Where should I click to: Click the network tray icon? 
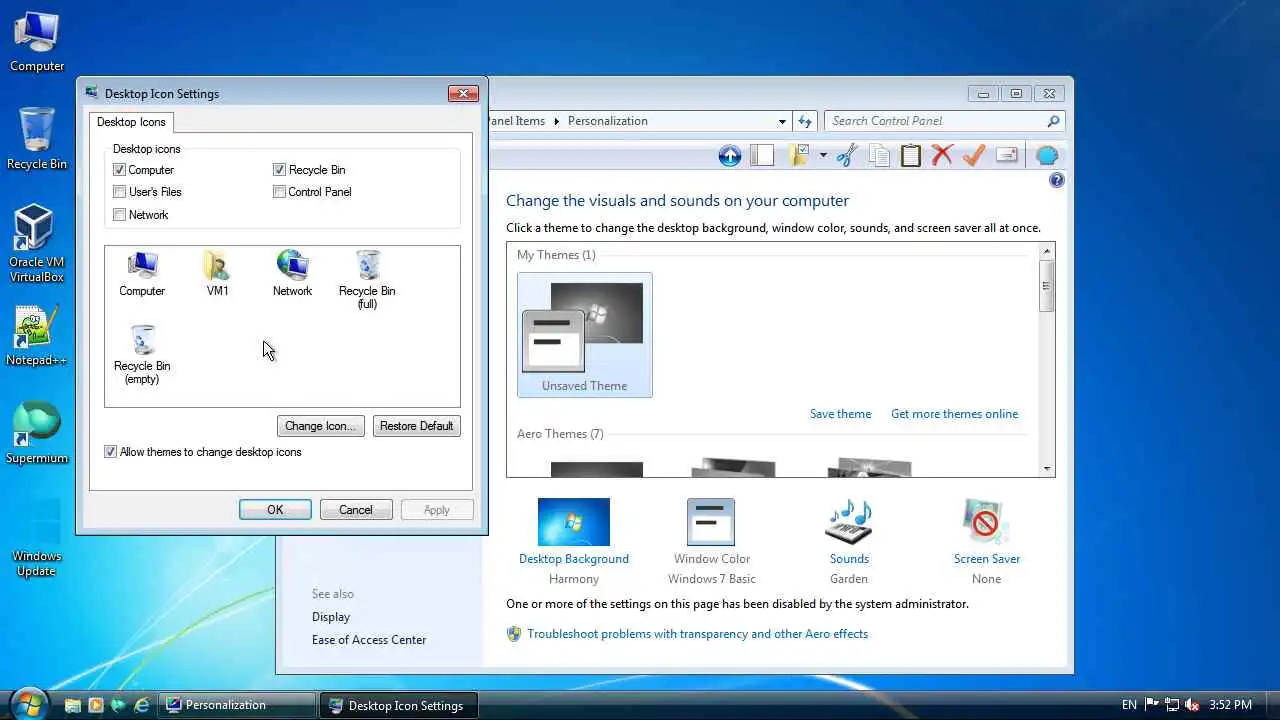(1172, 705)
